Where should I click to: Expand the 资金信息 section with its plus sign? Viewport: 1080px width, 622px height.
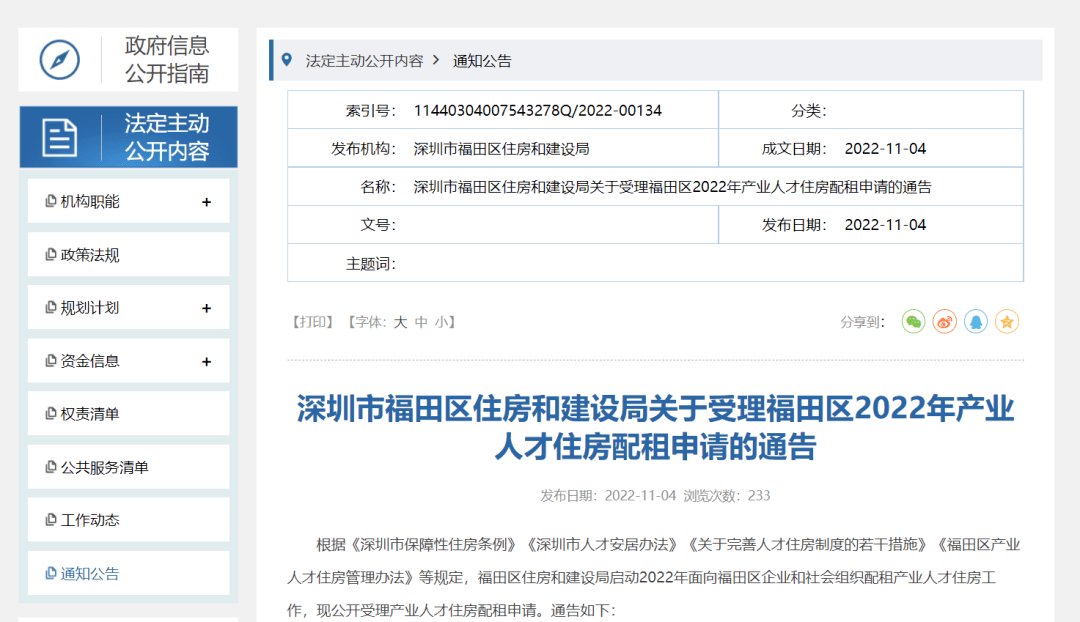click(x=206, y=362)
